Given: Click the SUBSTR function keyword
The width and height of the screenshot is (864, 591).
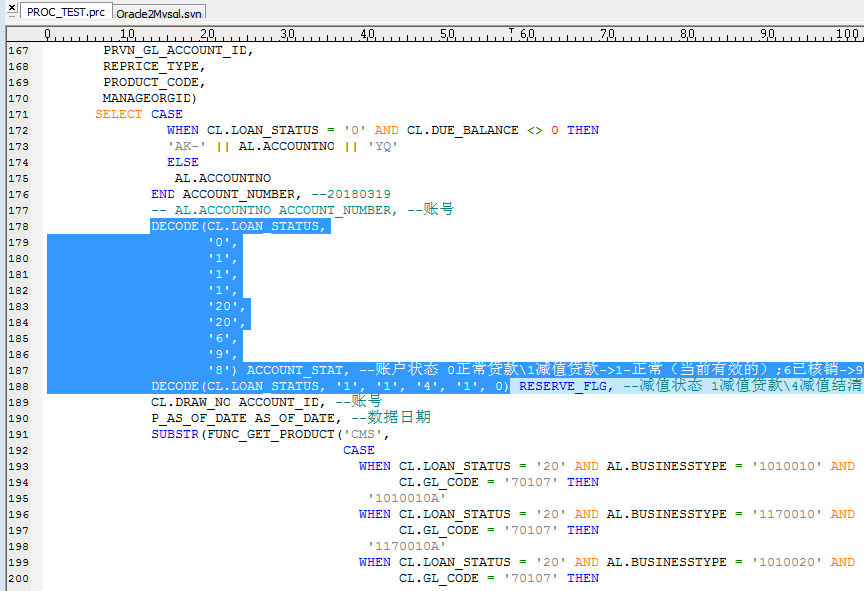Looking at the screenshot, I should pos(175,435).
